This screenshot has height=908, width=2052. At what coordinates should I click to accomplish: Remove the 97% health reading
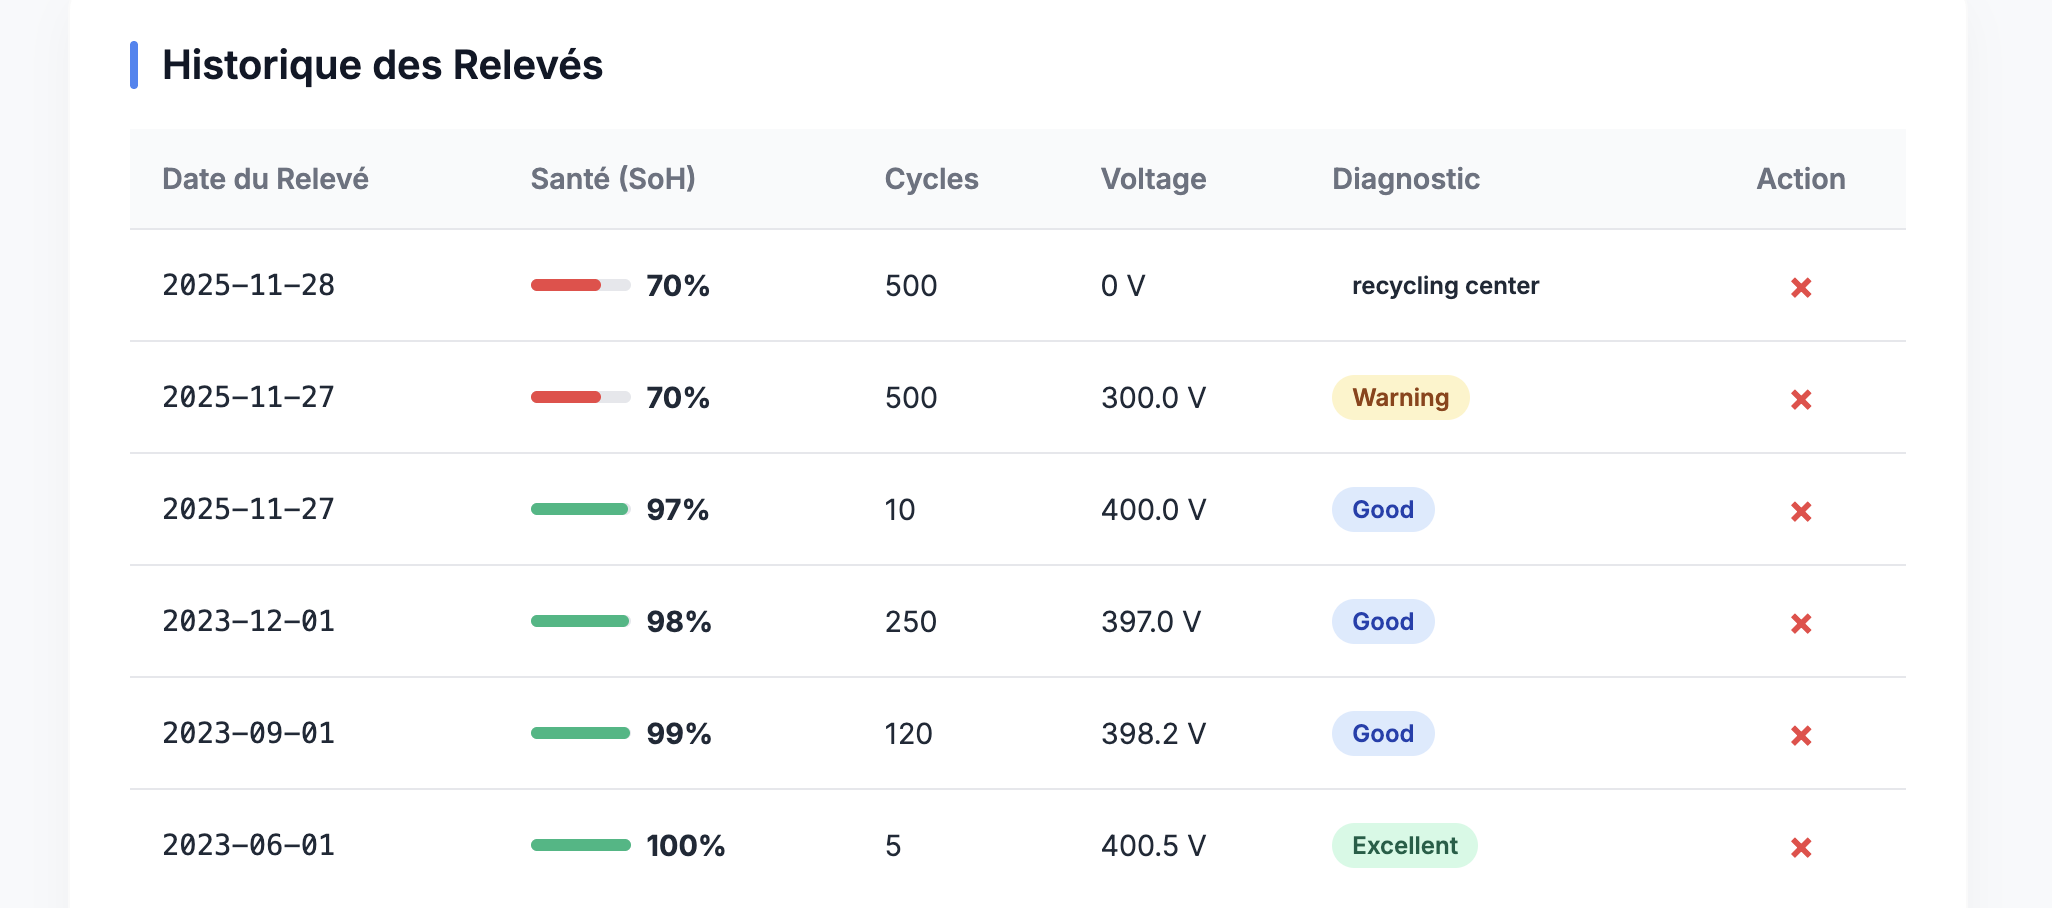pyautogui.click(x=1800, y=512)
